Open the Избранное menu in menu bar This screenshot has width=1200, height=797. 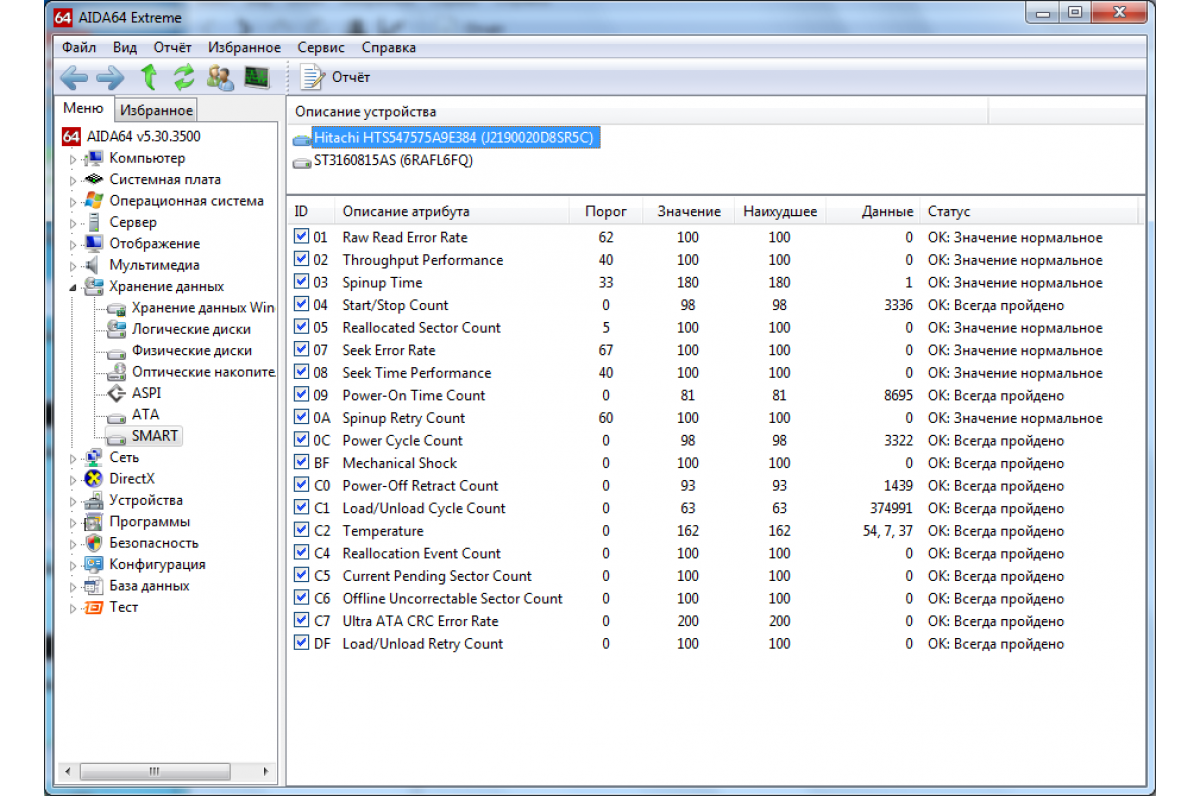(245, 47)
